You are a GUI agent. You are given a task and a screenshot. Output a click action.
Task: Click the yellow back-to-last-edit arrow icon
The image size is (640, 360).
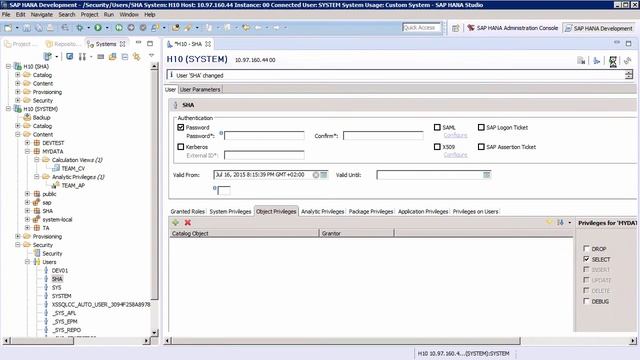[246, 28]
